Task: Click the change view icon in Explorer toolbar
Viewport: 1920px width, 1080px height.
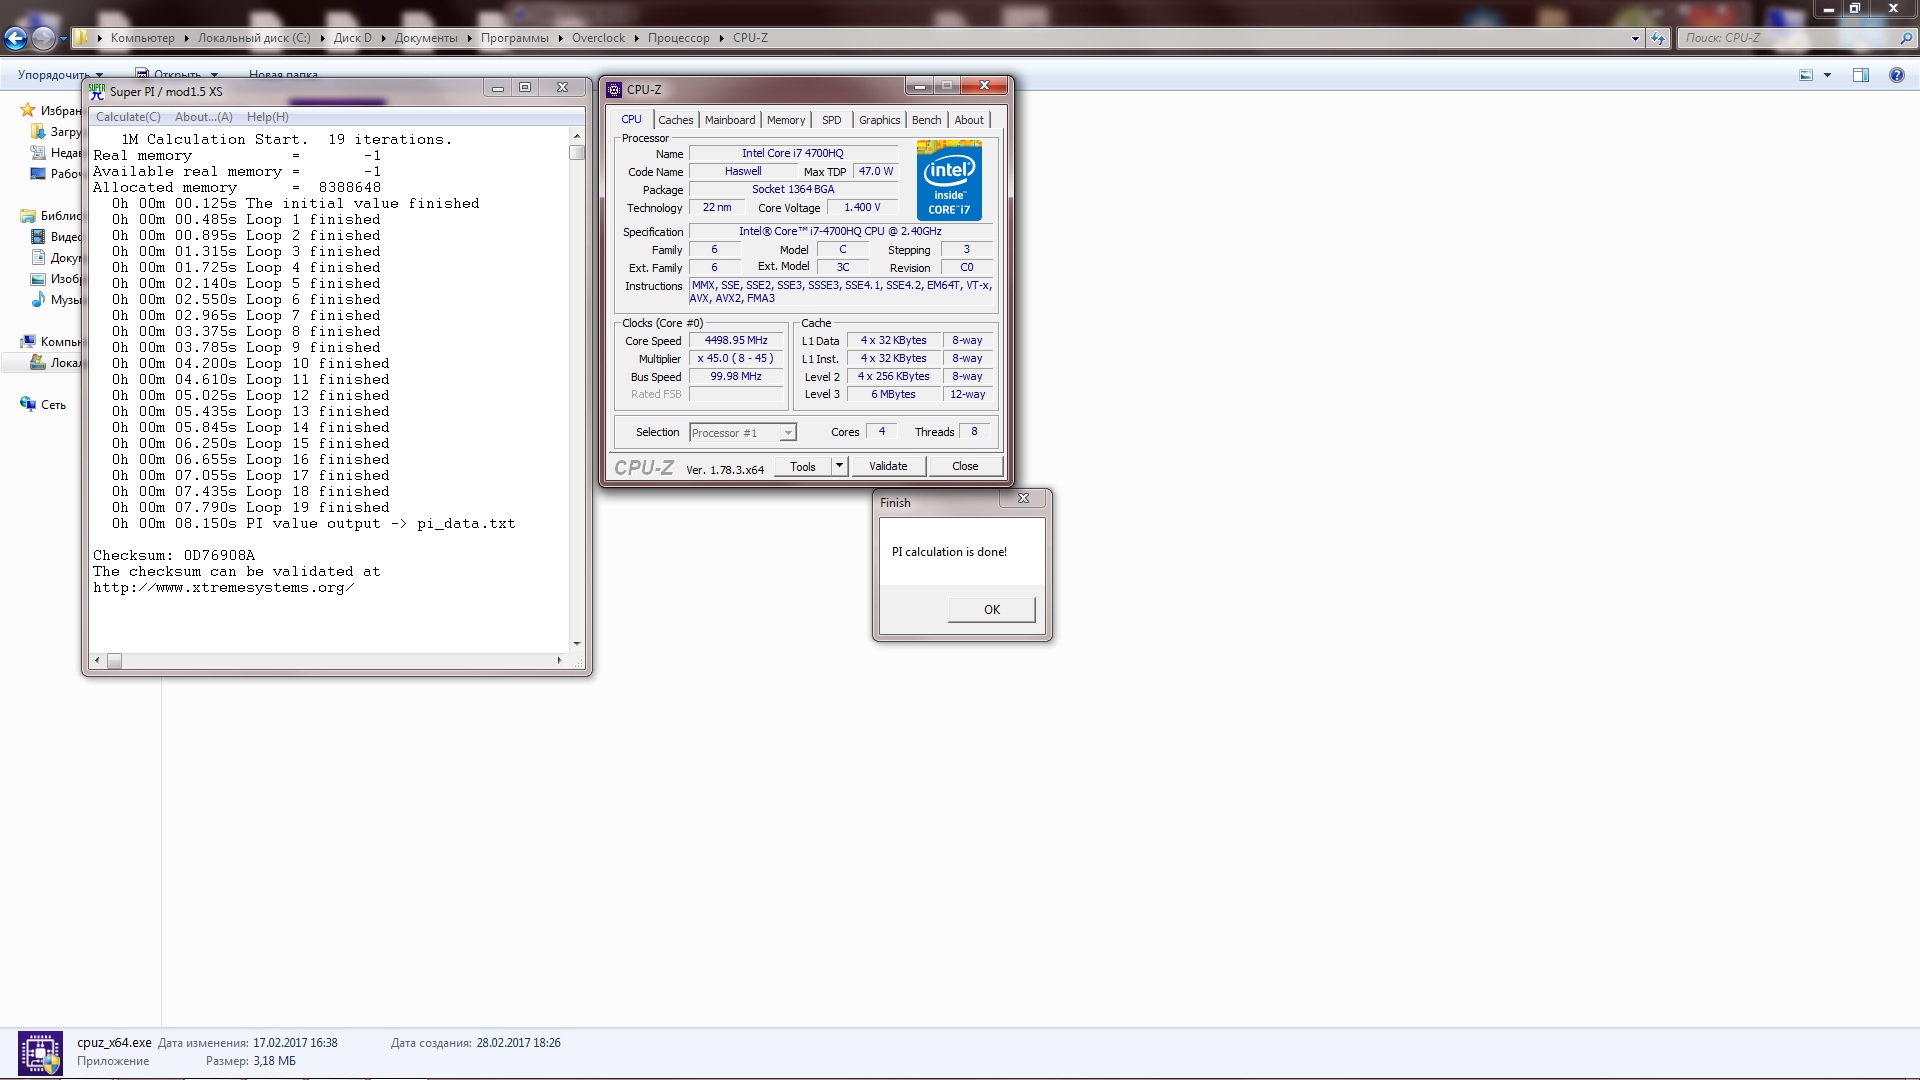Action: (1806, 75)
